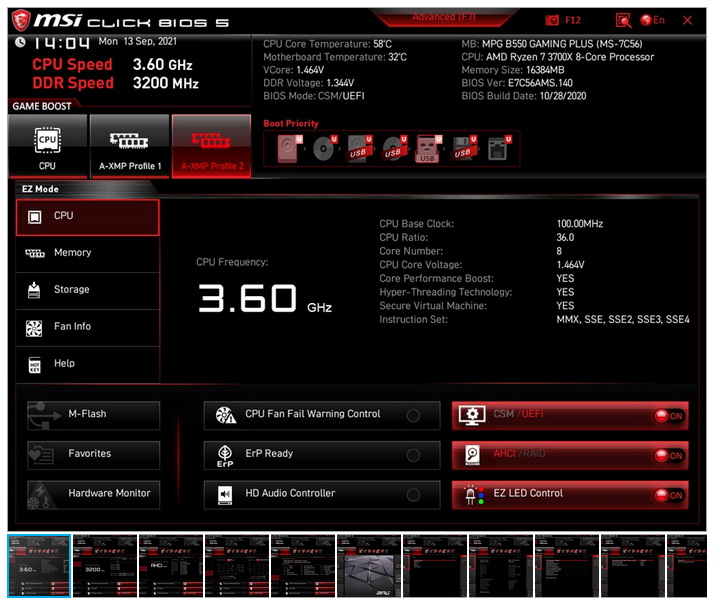
Task: Activate A-XMP Profile 1
Action: [131, 148]
